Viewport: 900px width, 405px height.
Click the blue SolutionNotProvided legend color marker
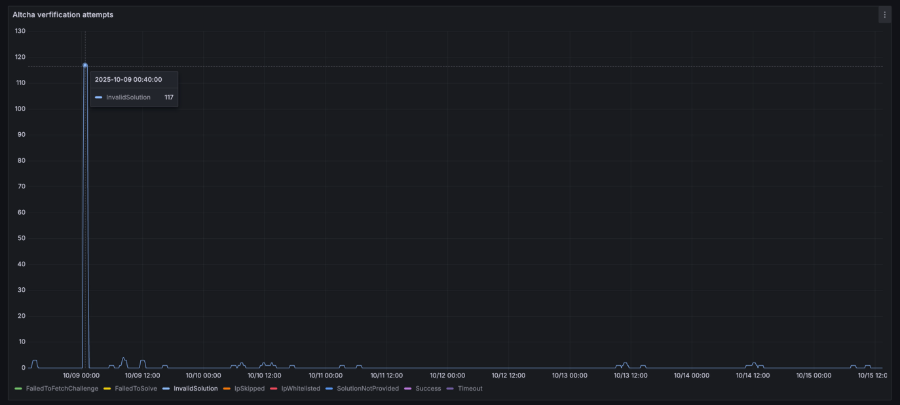tap(329, 388)
